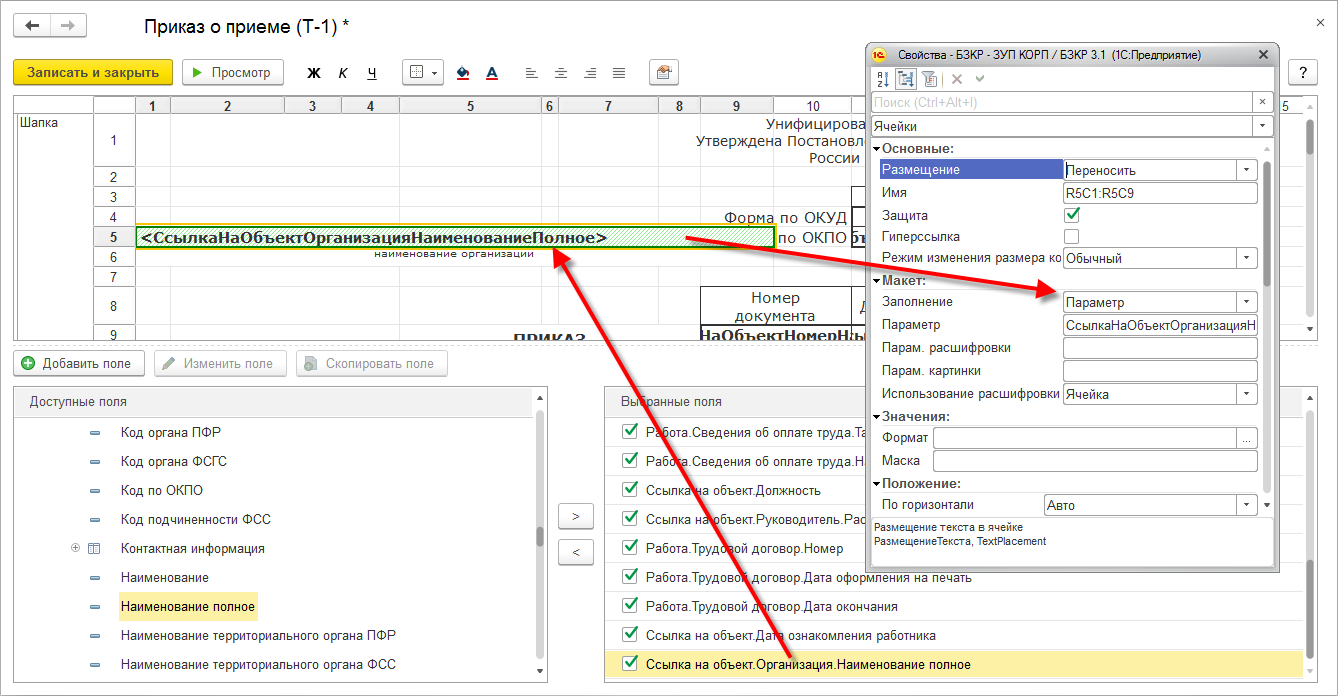
Task: Apply underline (Ч) formatting
Action: [x=372, y=73]
